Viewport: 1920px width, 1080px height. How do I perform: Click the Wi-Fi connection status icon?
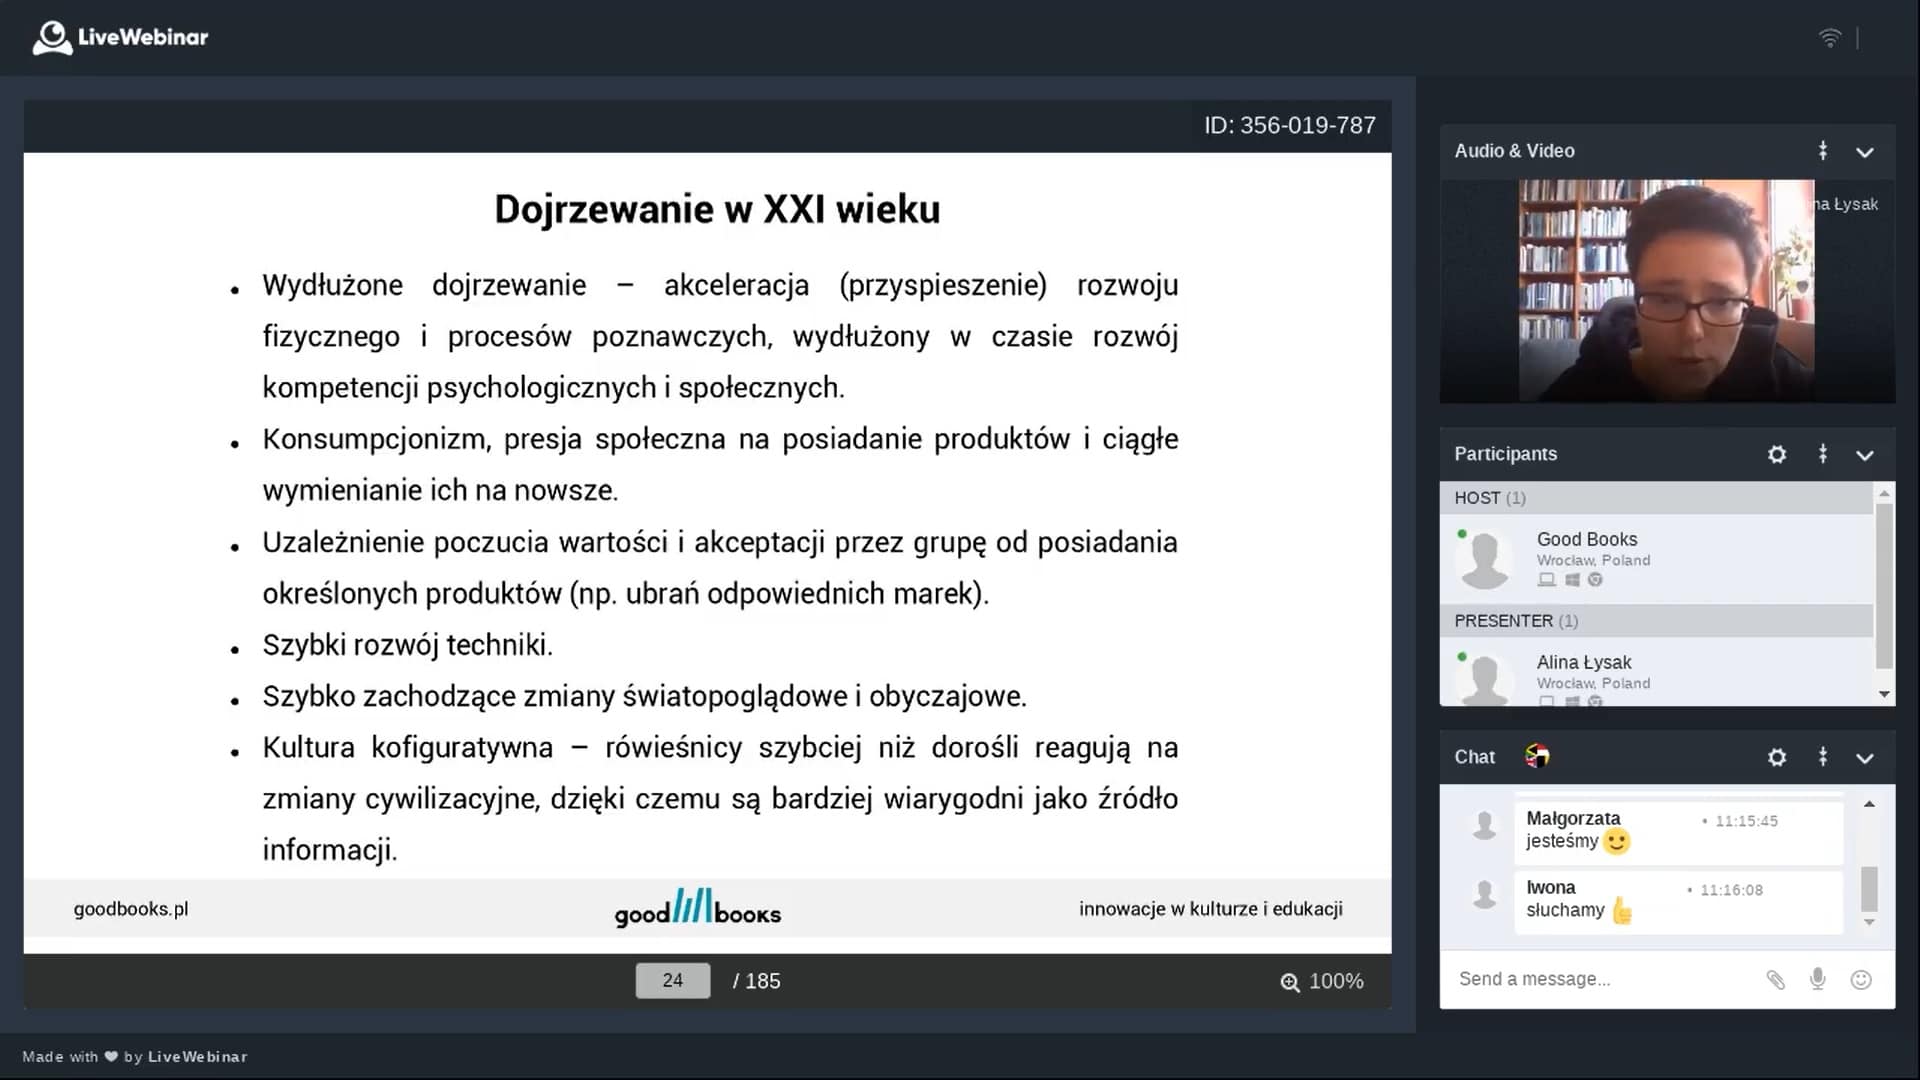click(x=1829, y=38)
